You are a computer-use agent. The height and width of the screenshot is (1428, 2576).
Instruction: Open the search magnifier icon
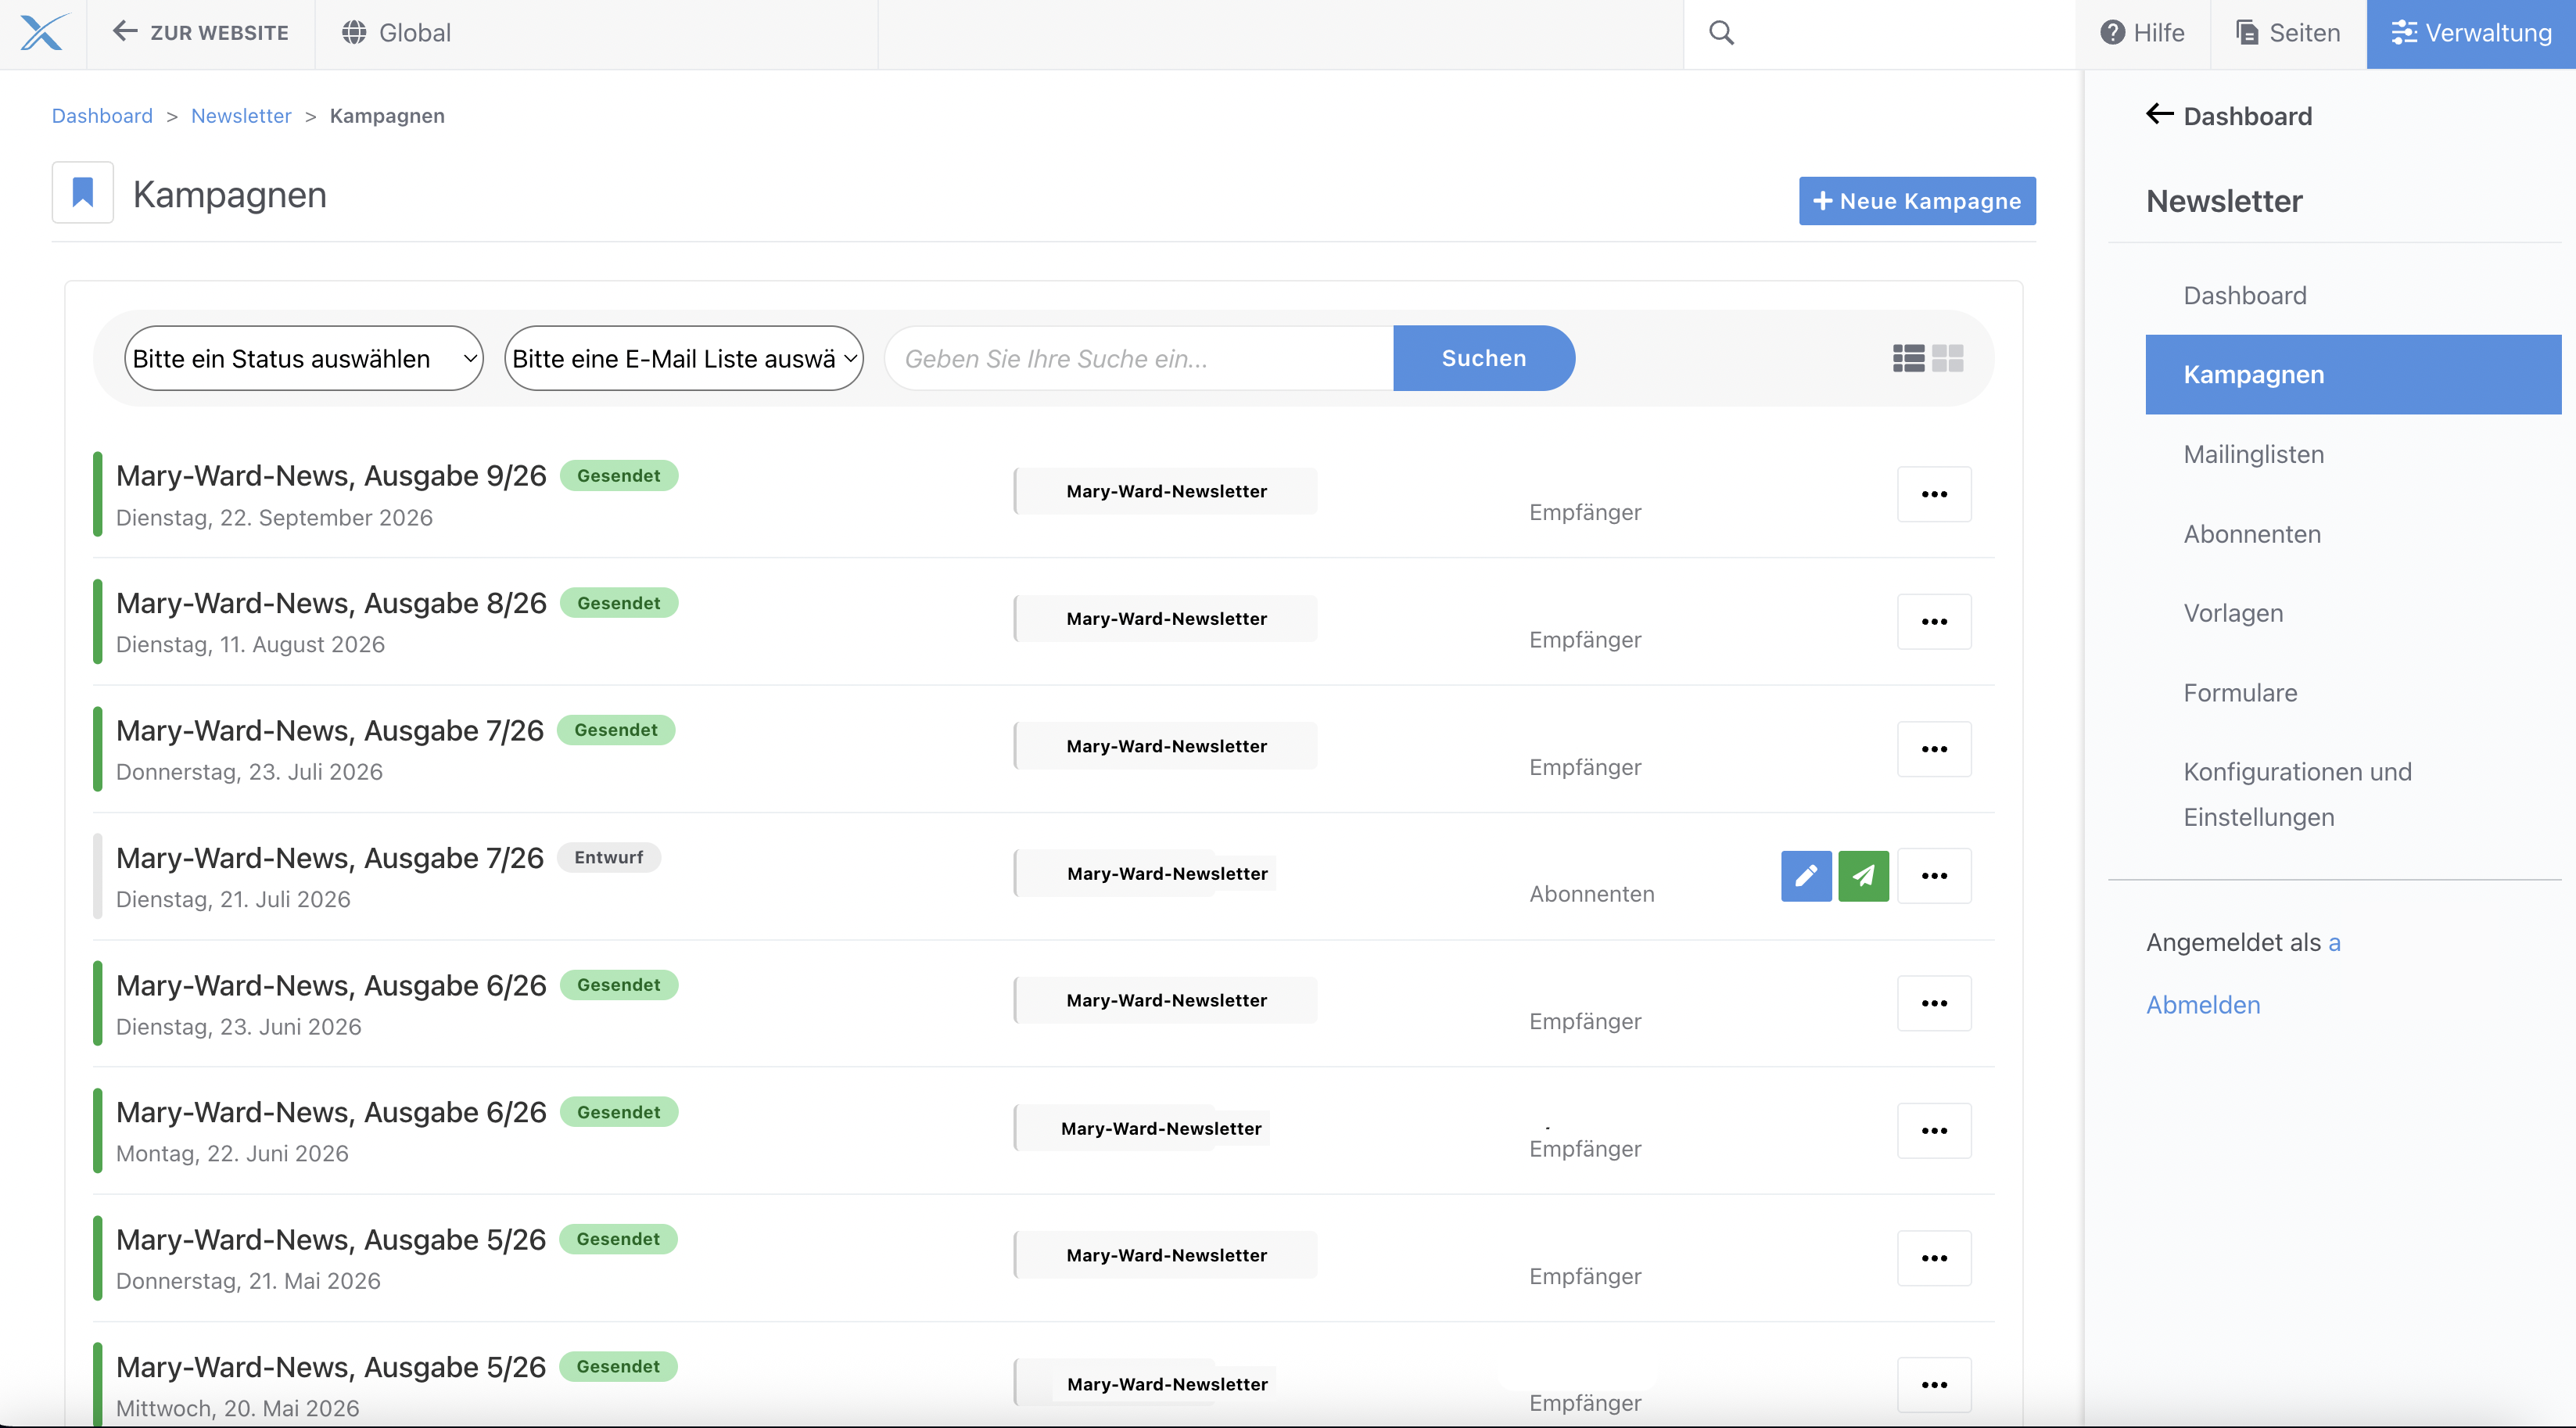click(x=1721, y=33)
